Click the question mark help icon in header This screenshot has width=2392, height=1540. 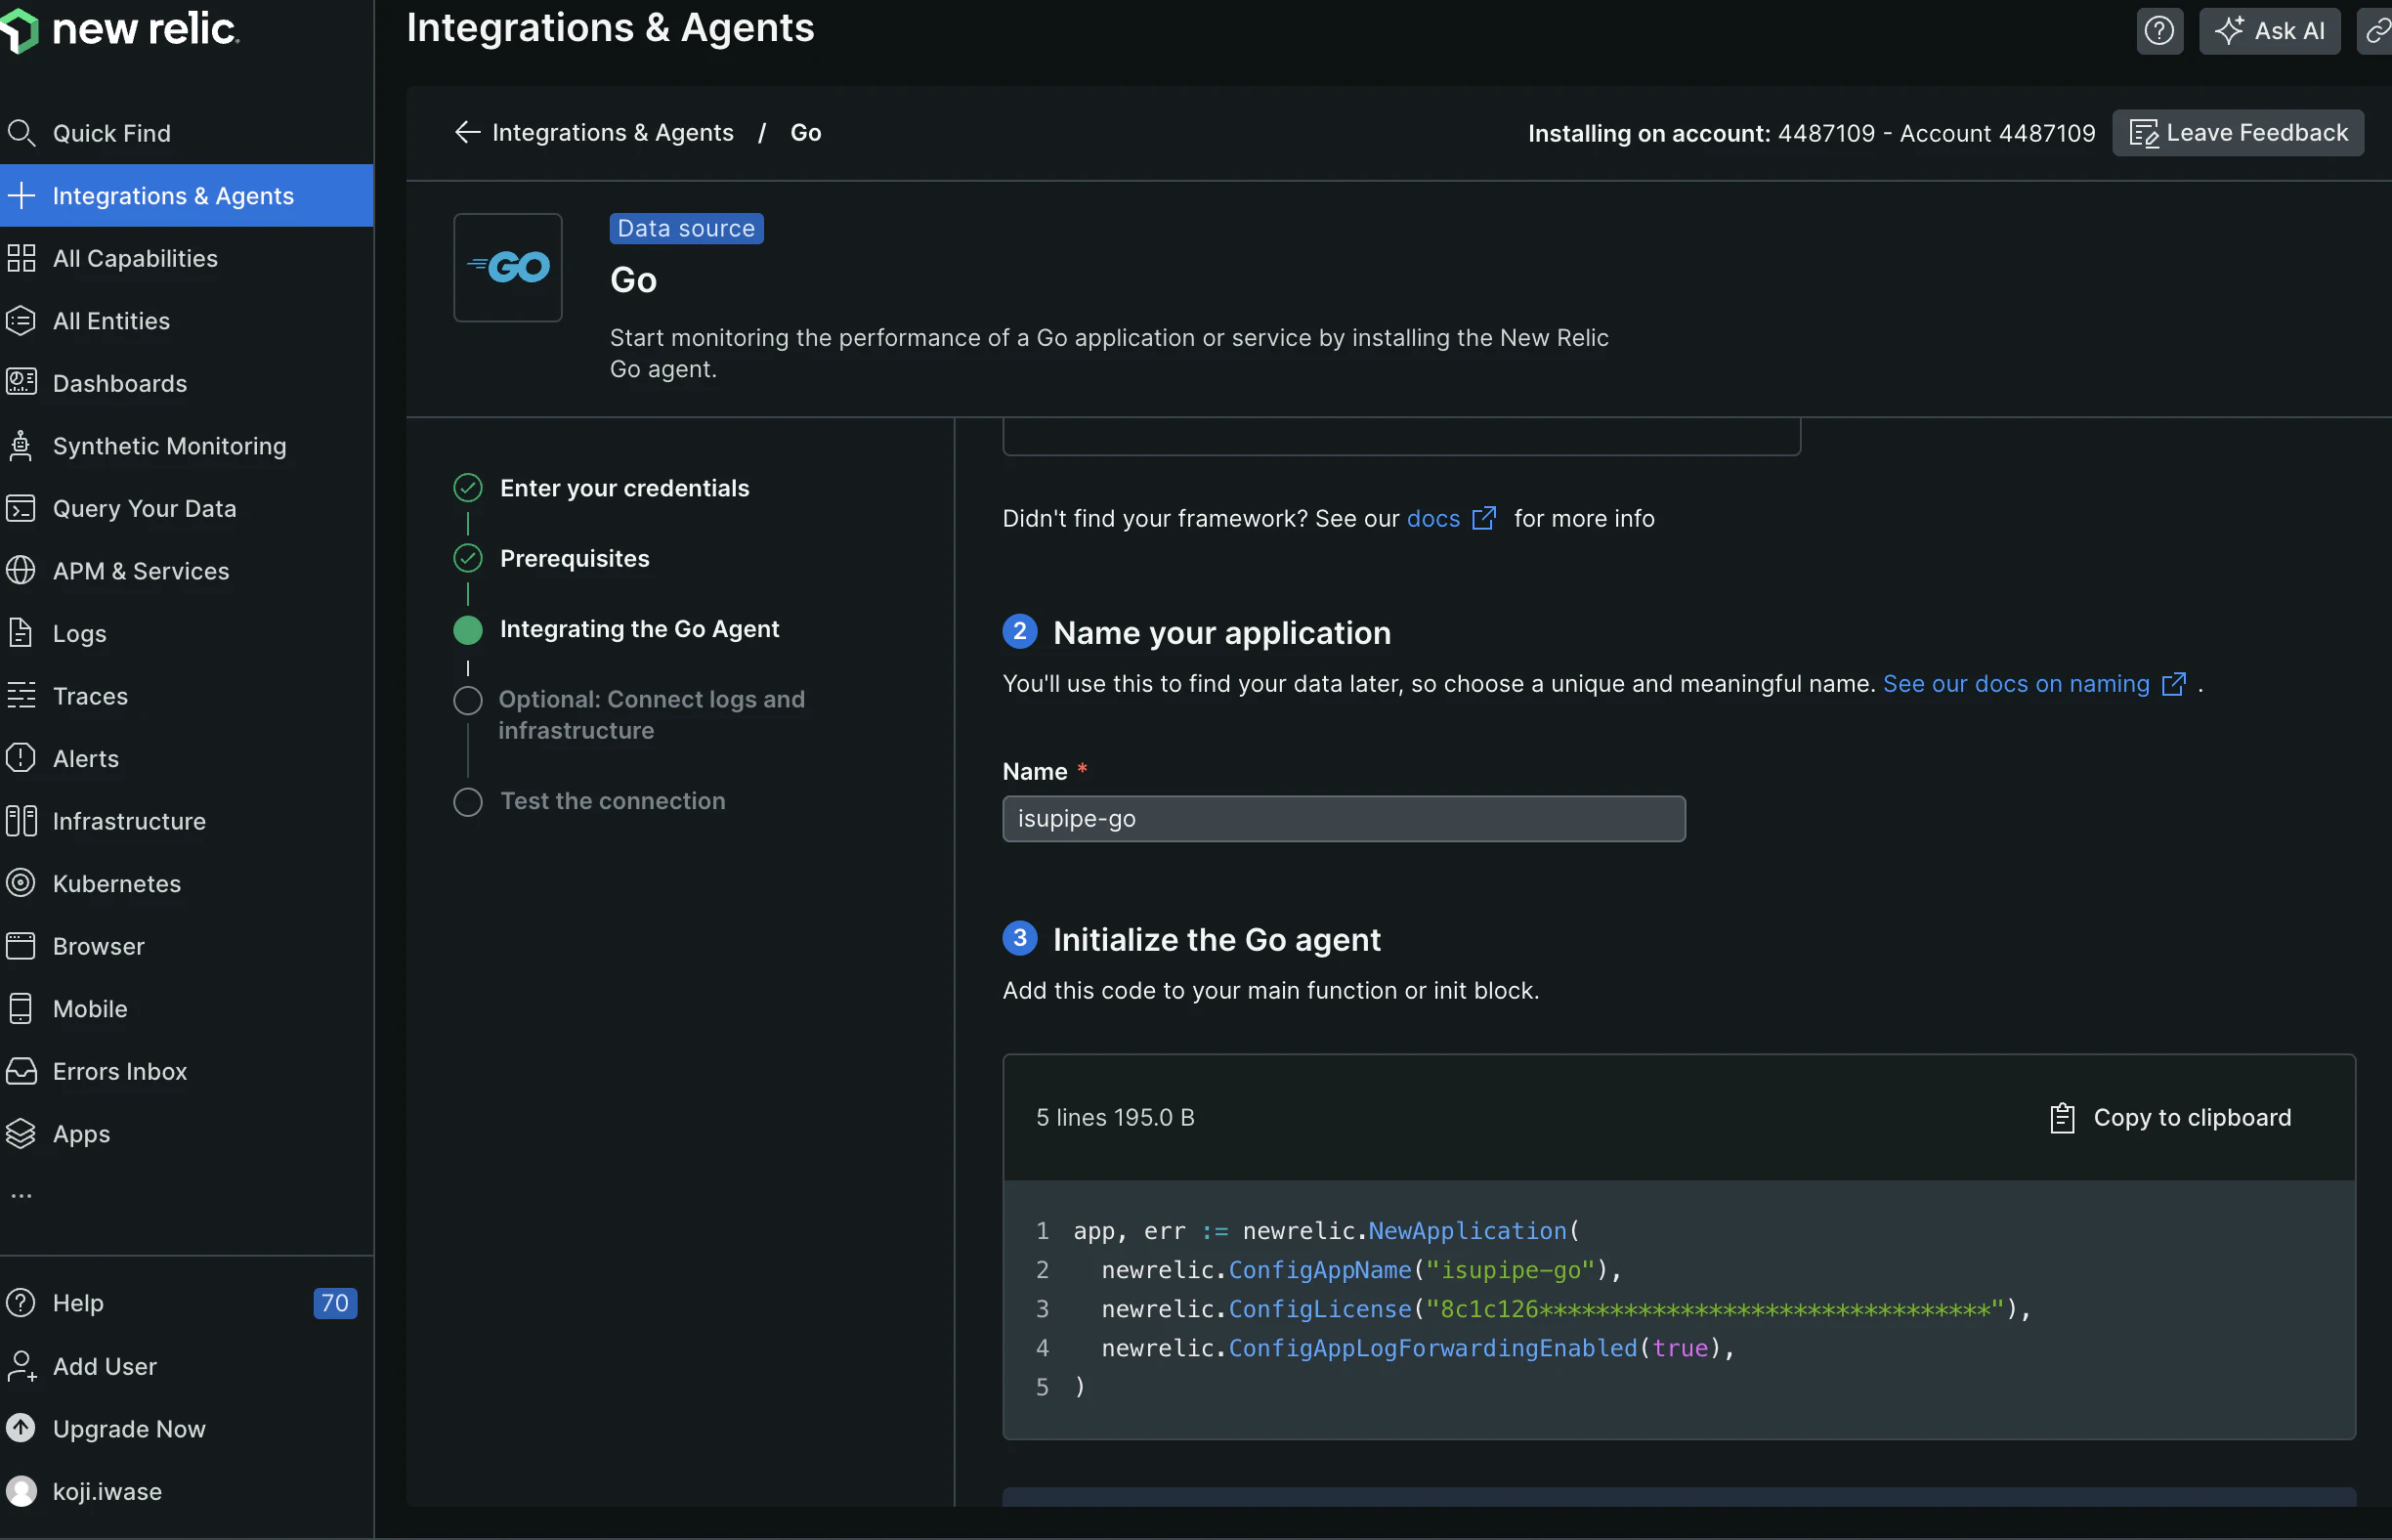pyautogui.click(x=2159, y=31)
